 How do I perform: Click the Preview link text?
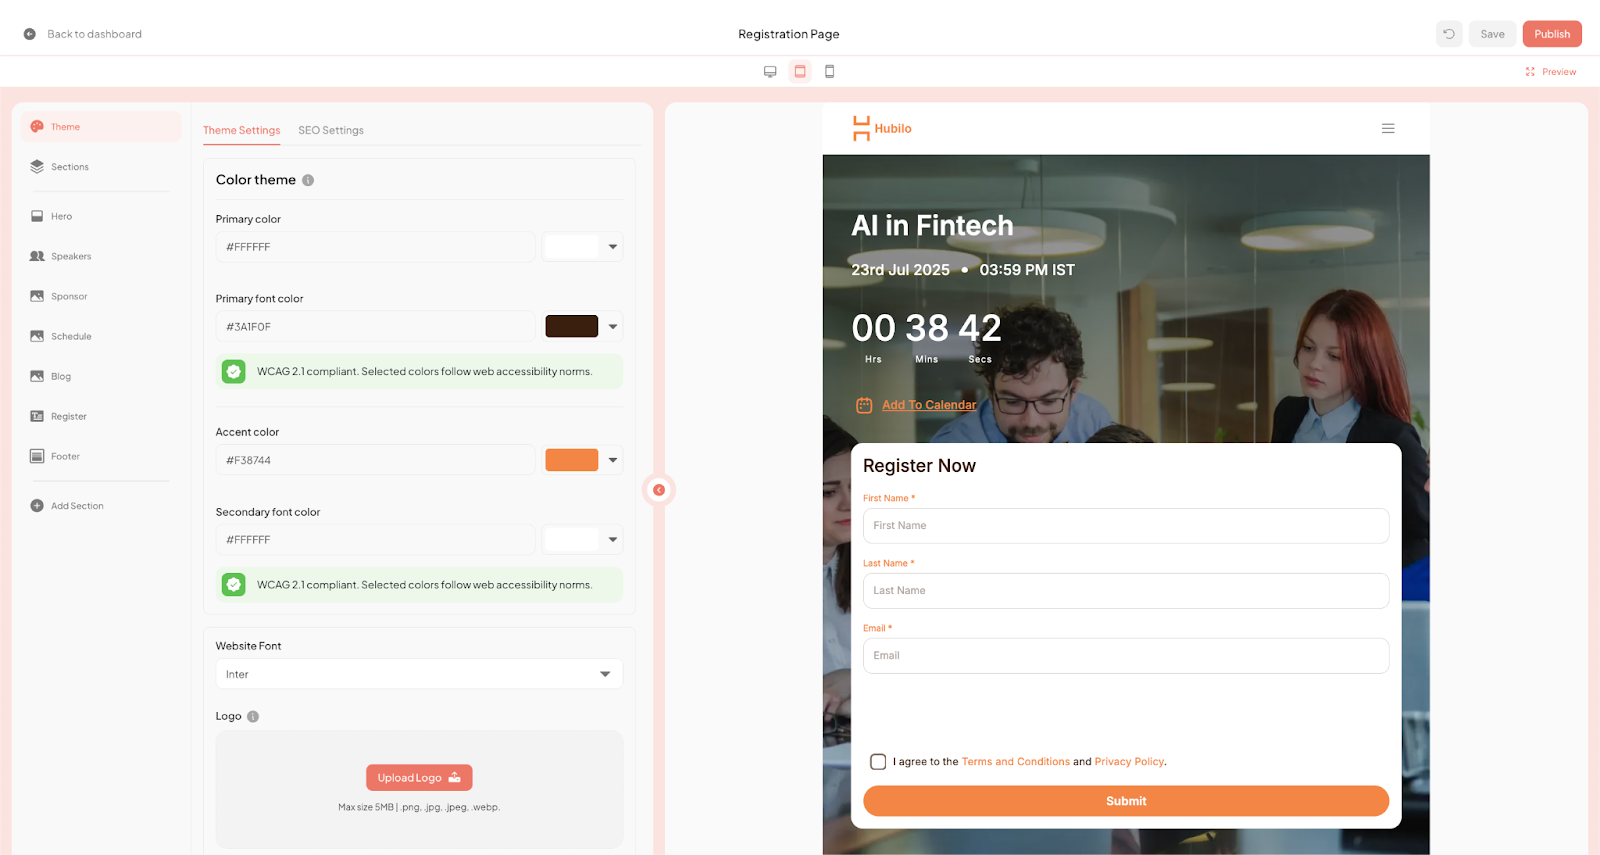pos(1559,72)
